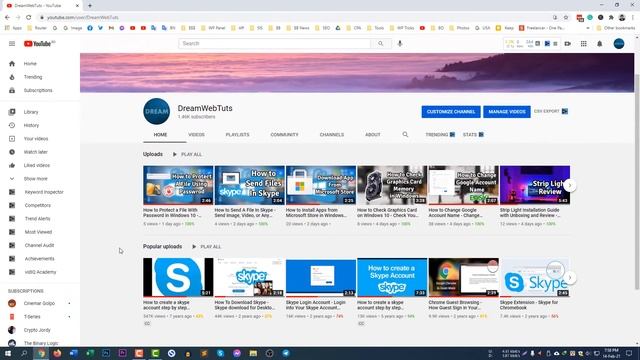Screen dimensions: 640x360
Task: Open Firefox from the taskbar
Action: pos(57,353)
